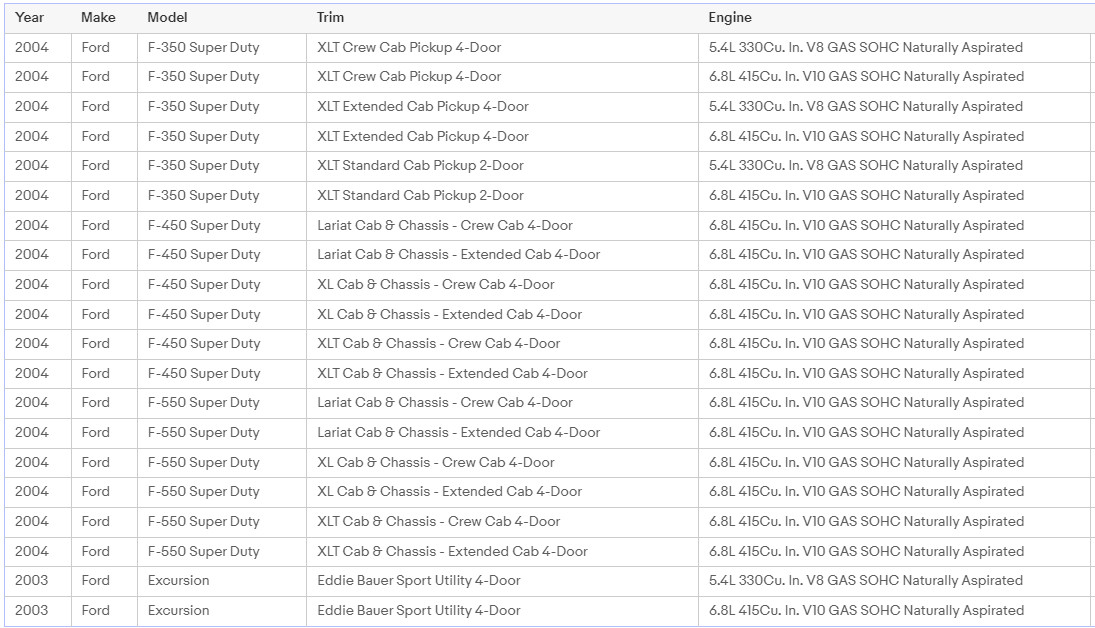Click F-450 'XLT Cab & Chassis - Extended Cab 4-Door' trim
This screenshot has height=628, width=1095.
click(453, 374)
